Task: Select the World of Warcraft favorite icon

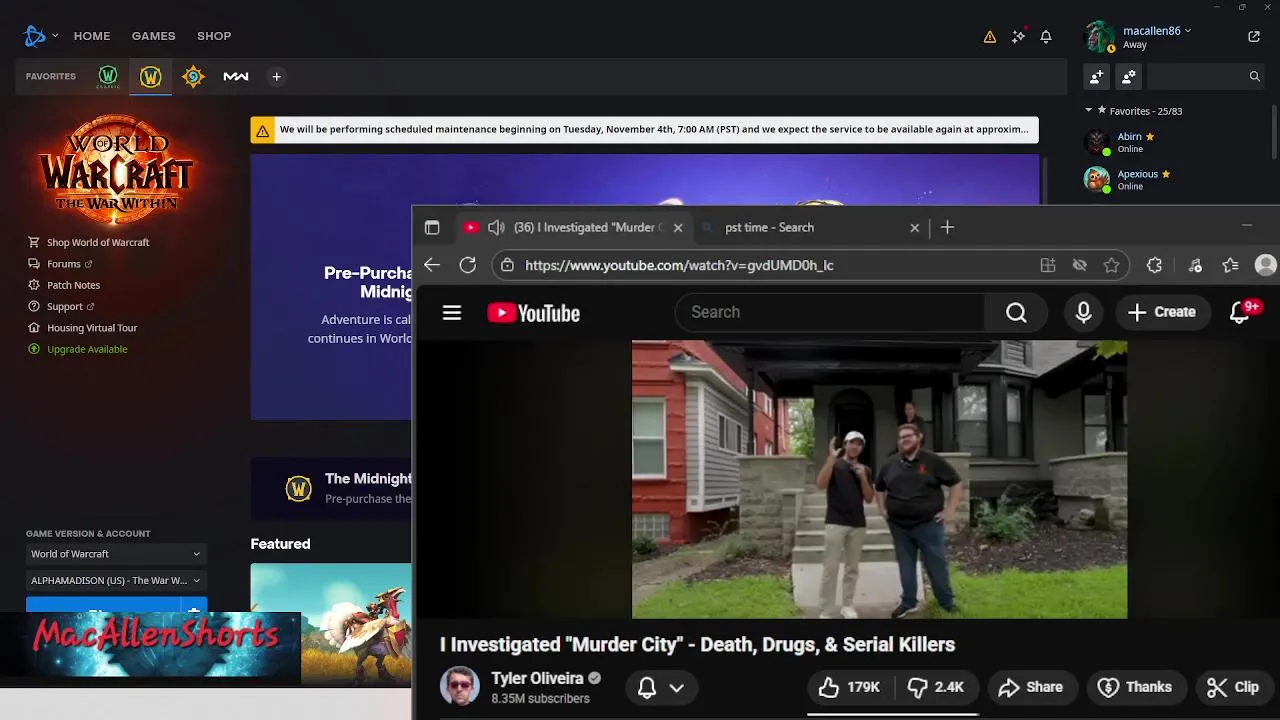Action: click(x=150, y=77)
